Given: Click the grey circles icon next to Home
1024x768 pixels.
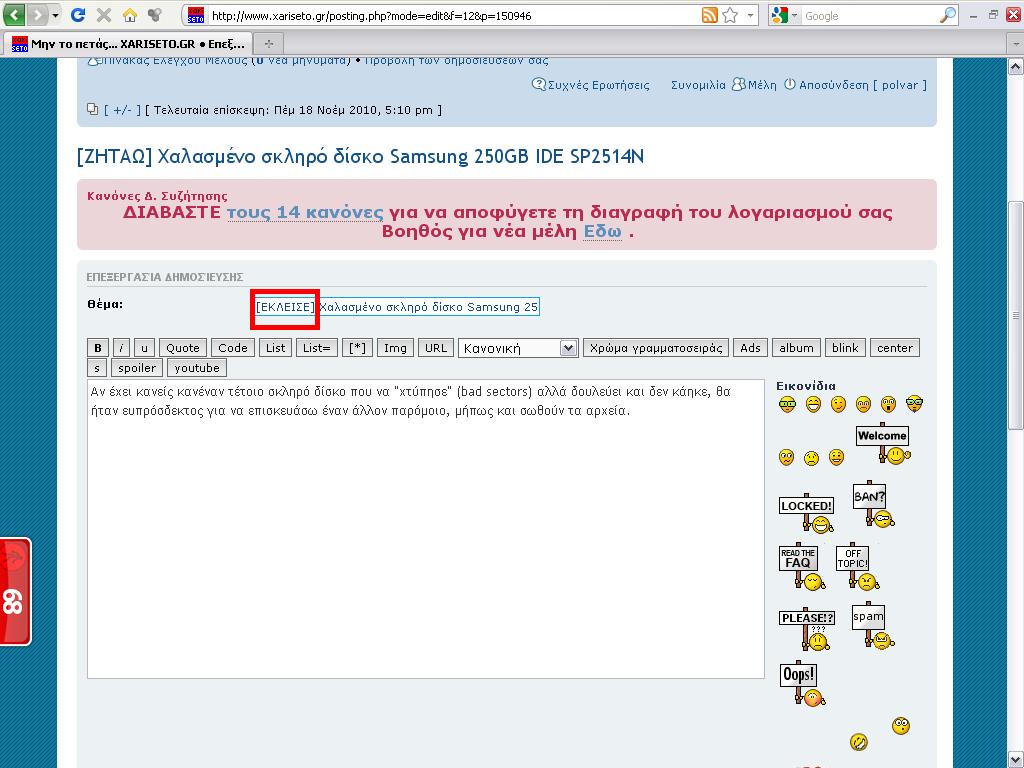Looking at the screenshot, I should (x=155, y=14).
